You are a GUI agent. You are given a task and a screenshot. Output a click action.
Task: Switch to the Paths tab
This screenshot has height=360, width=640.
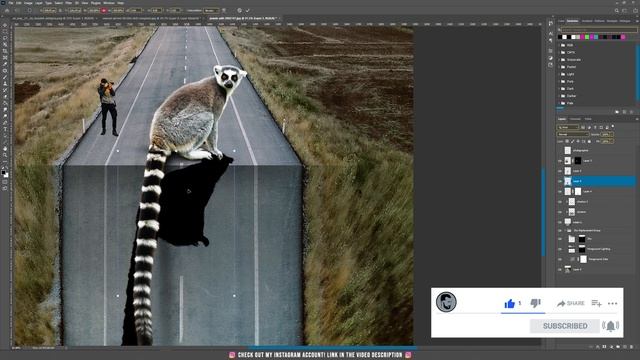point(588,119)
